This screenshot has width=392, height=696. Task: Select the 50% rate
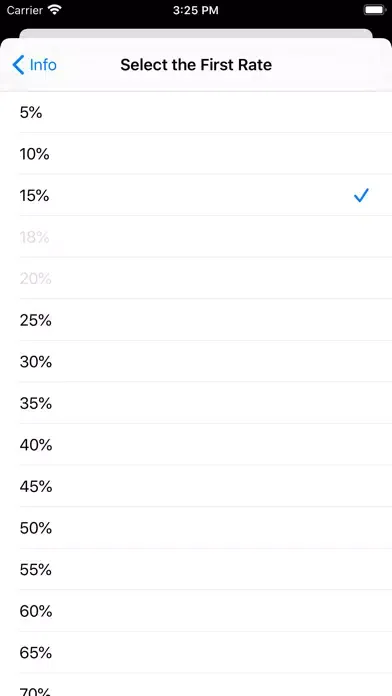tap(196, 528)
